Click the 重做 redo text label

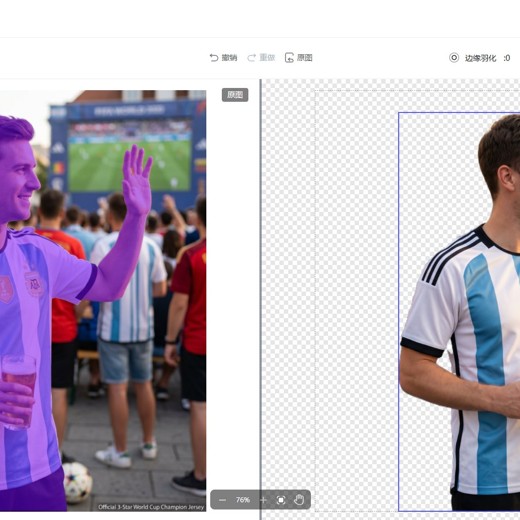[x=267, y=58]
